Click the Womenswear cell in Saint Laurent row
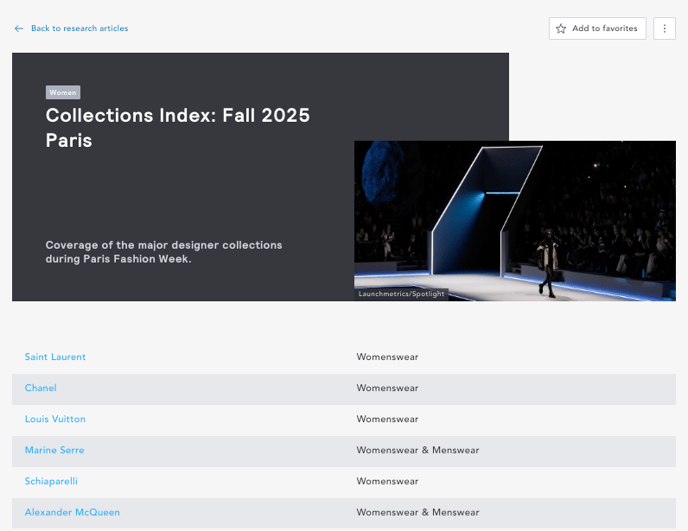Image resolution: width=688 pixels, height=531 pixels. point(387,357)
